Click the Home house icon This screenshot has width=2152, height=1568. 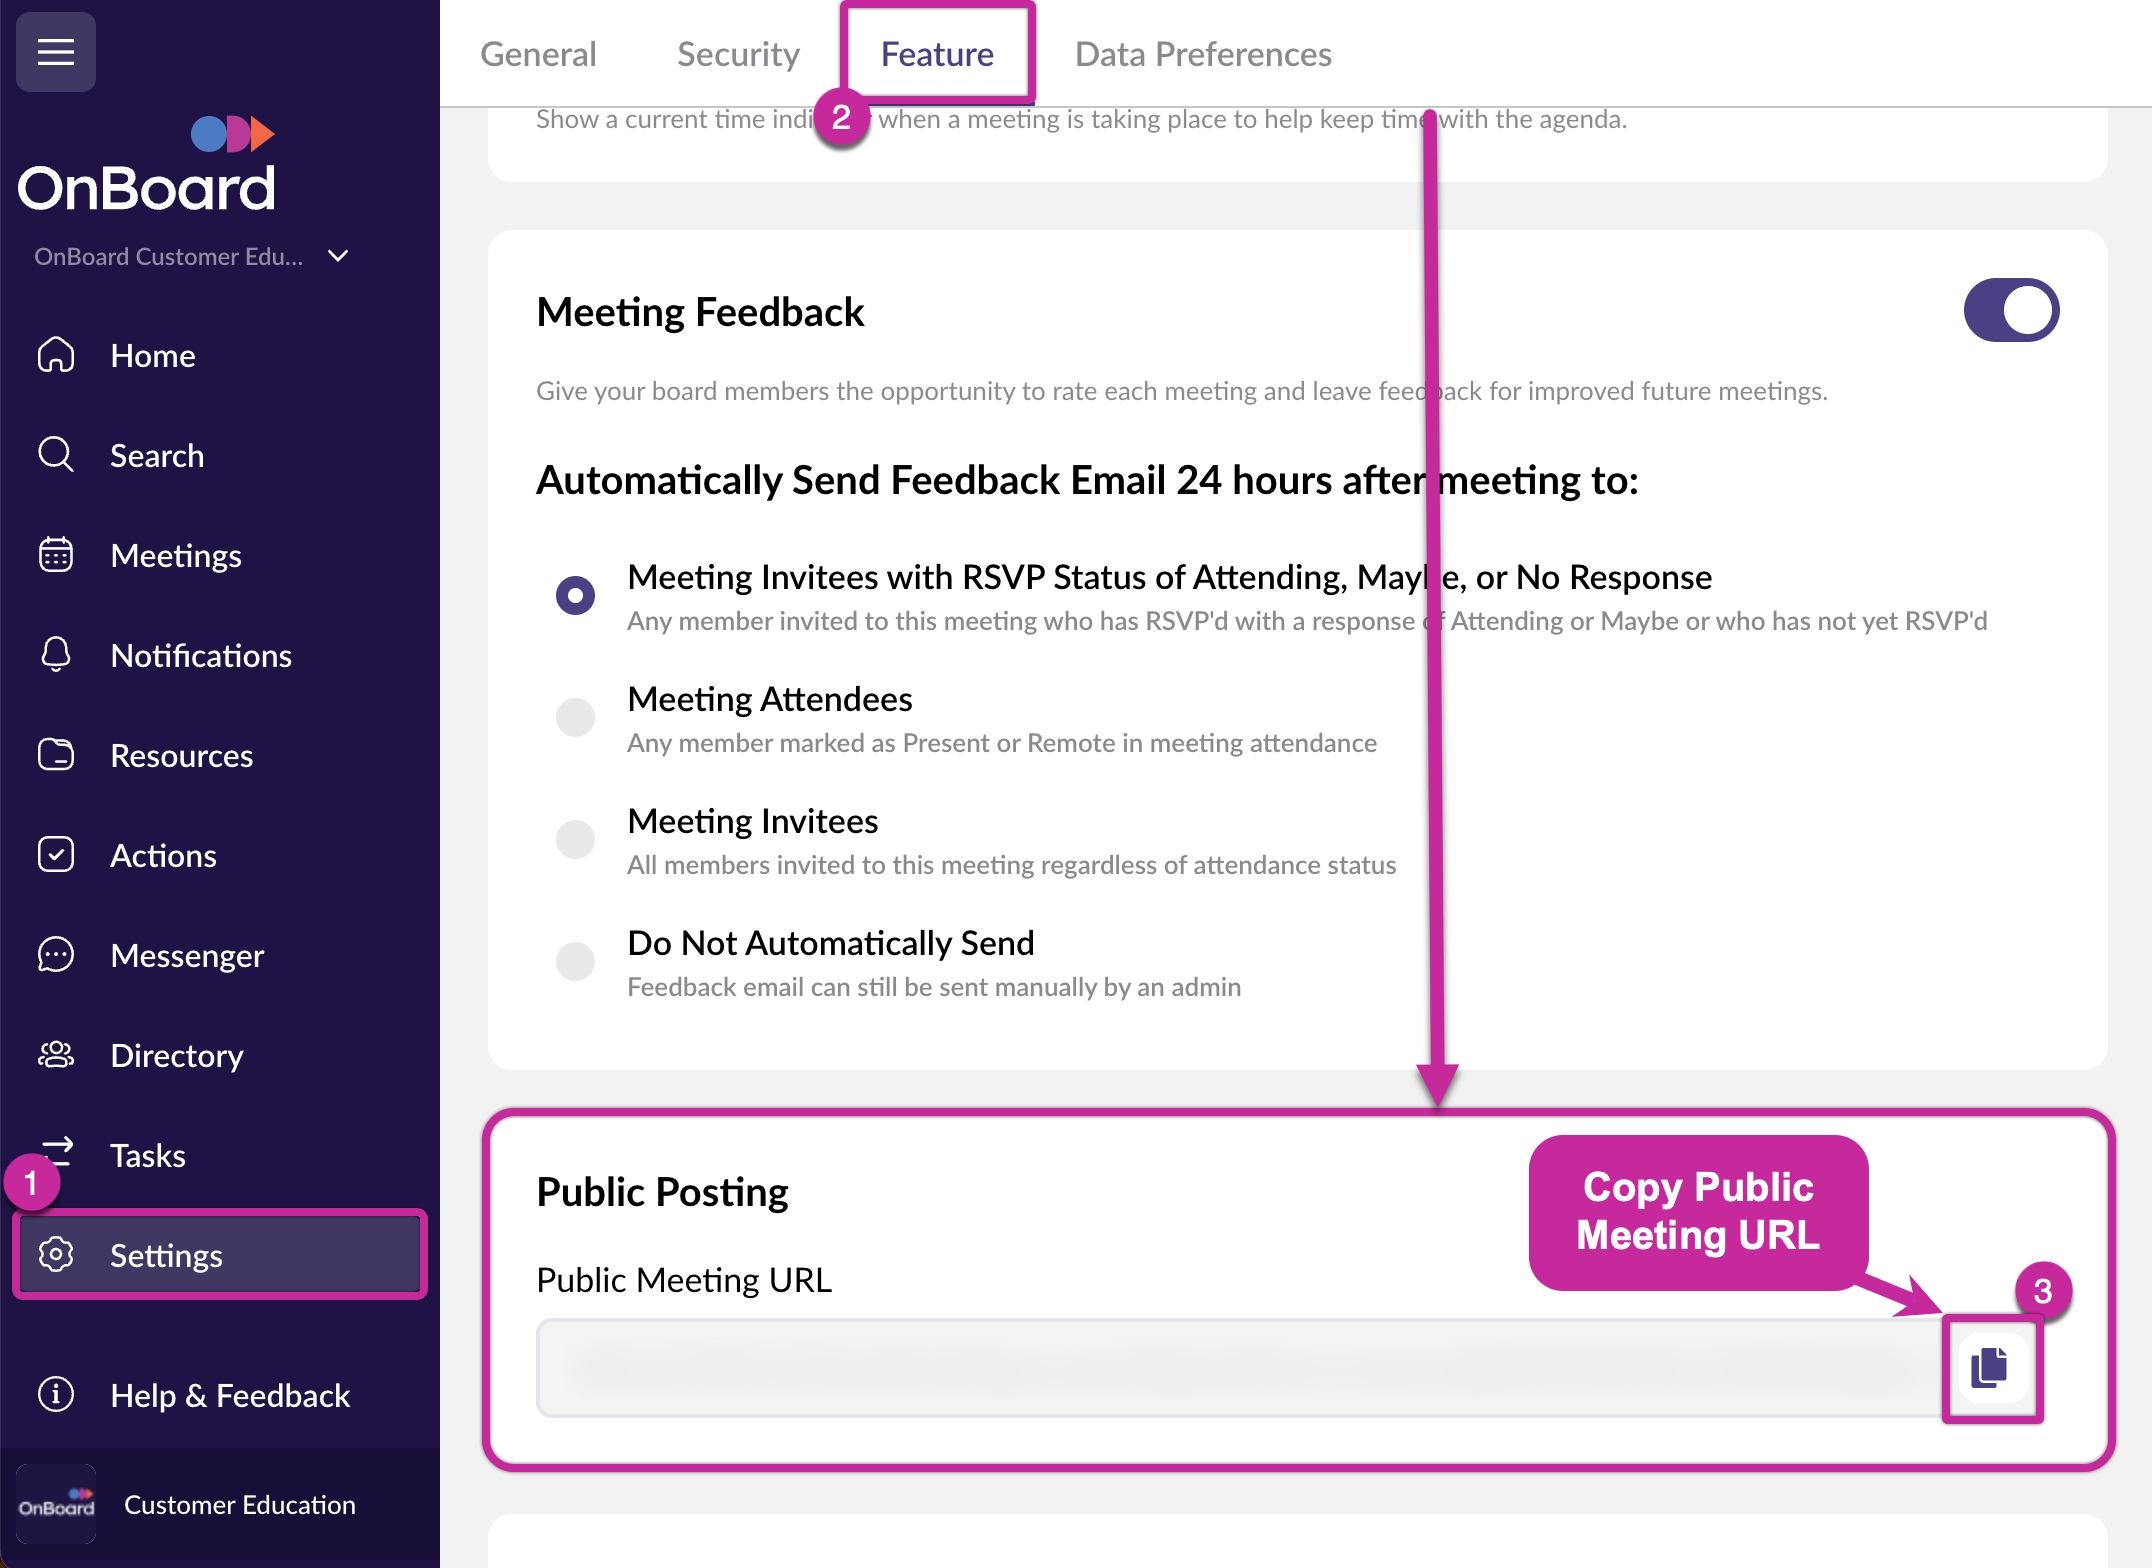coord(56,355)
